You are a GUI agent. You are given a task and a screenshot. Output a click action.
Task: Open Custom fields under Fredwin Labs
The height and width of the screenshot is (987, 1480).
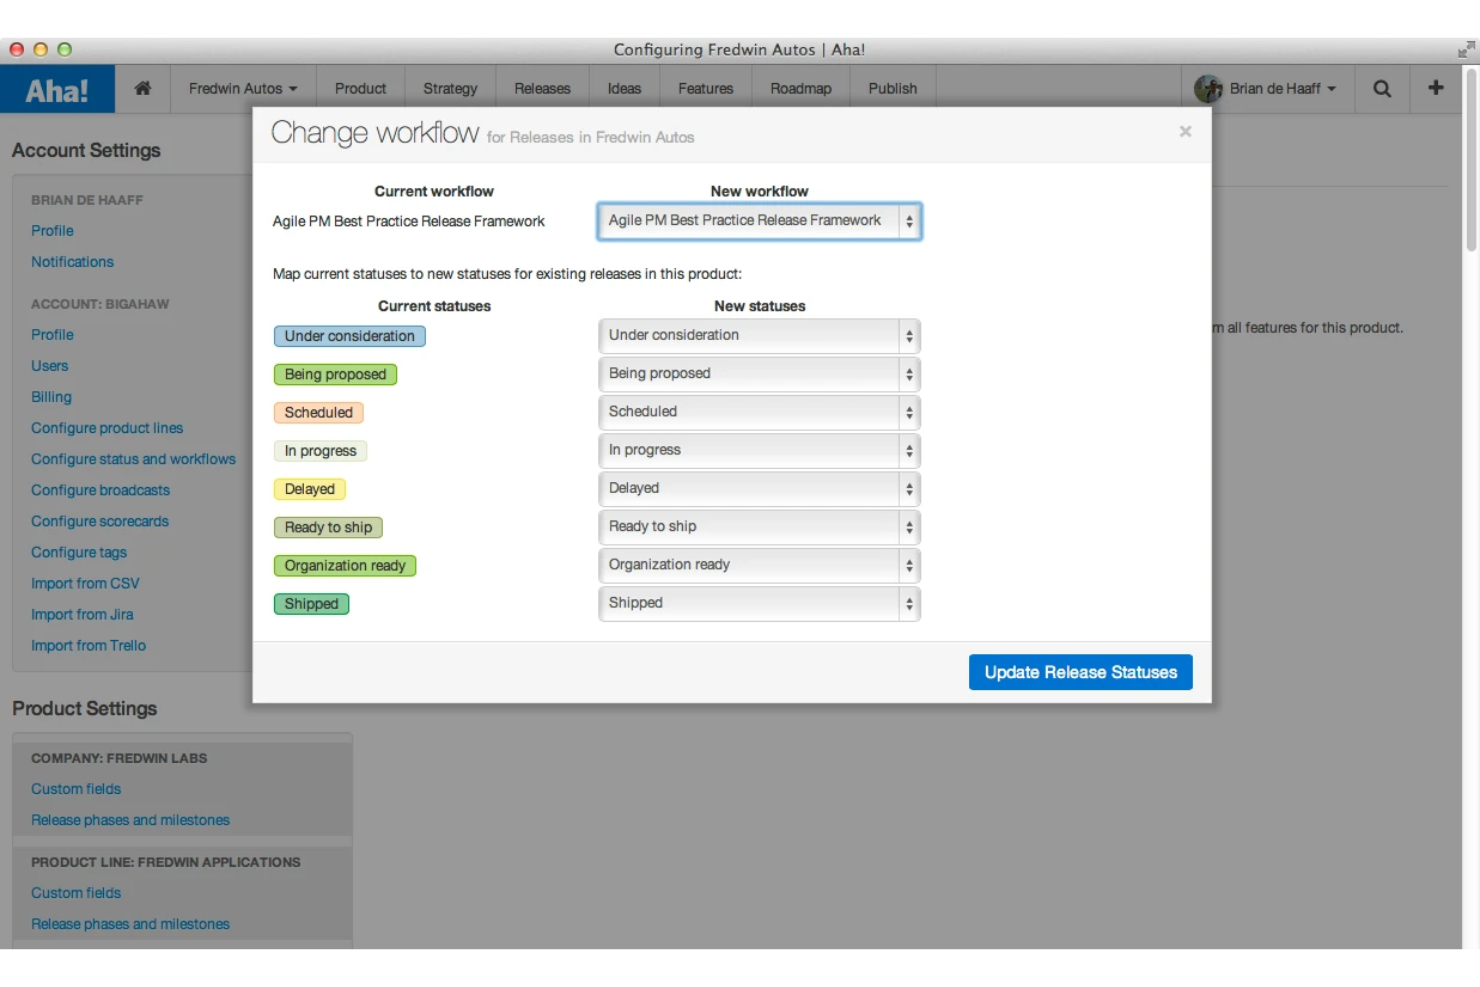(76, 789)
